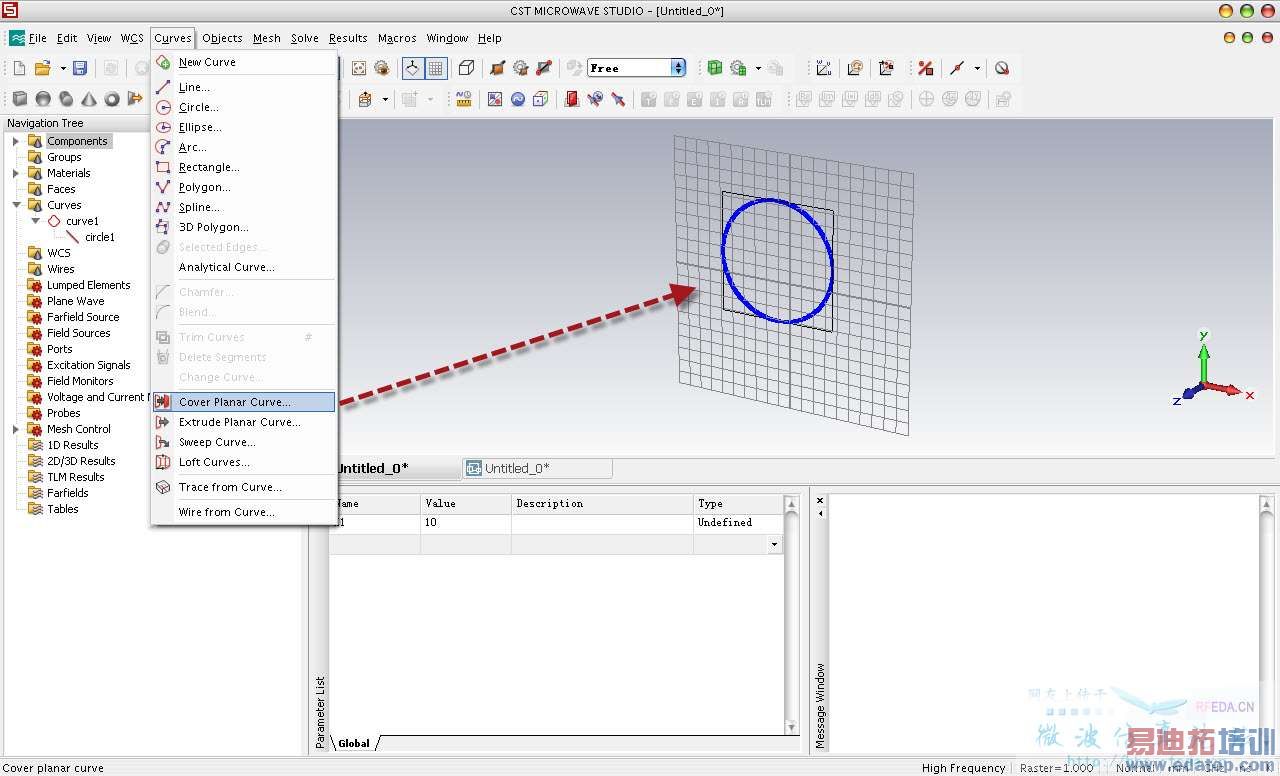
Task: Collapse the Curves tree node
Action: [16, 205]
